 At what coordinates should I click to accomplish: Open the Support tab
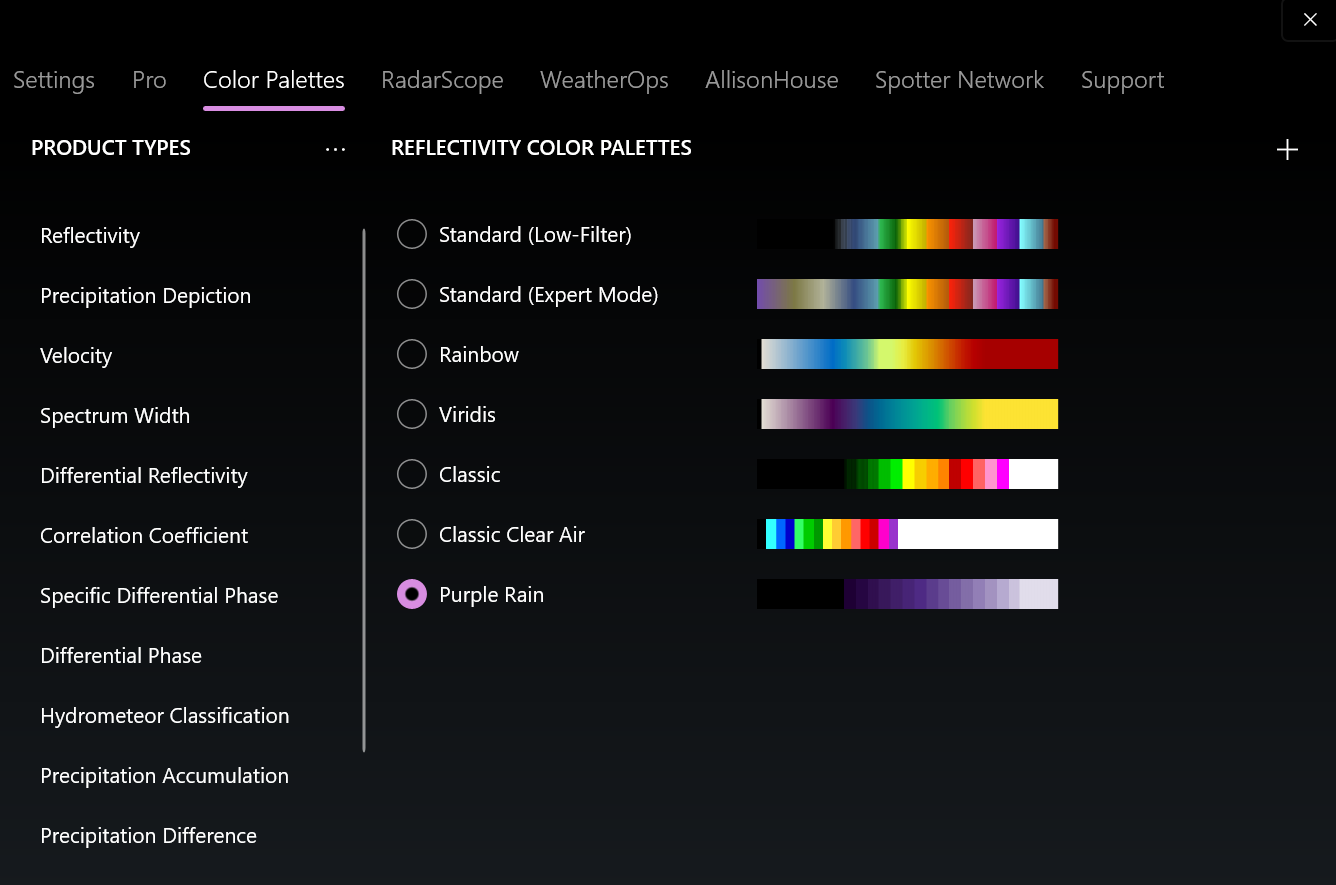[x=1122, y=80]
